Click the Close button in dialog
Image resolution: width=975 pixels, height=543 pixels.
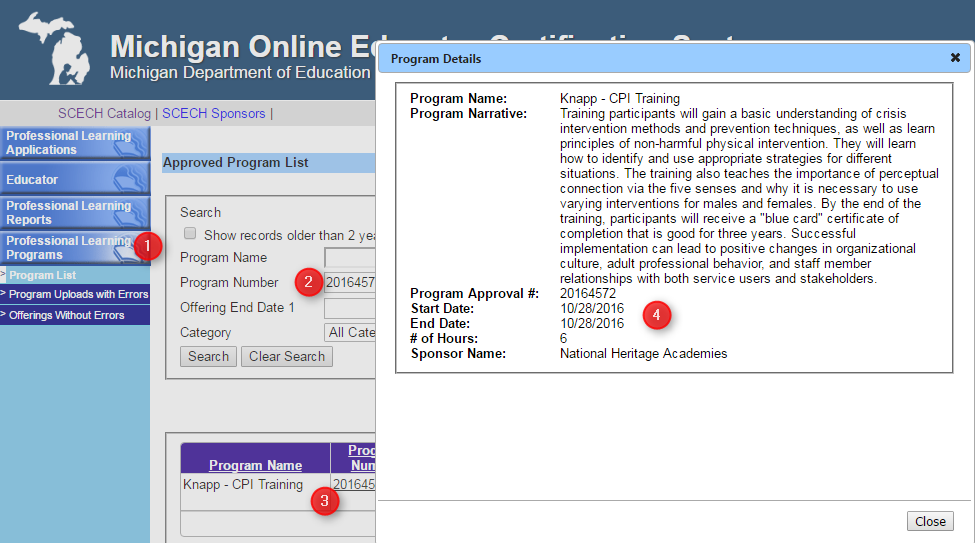click(x=930, y=521)
